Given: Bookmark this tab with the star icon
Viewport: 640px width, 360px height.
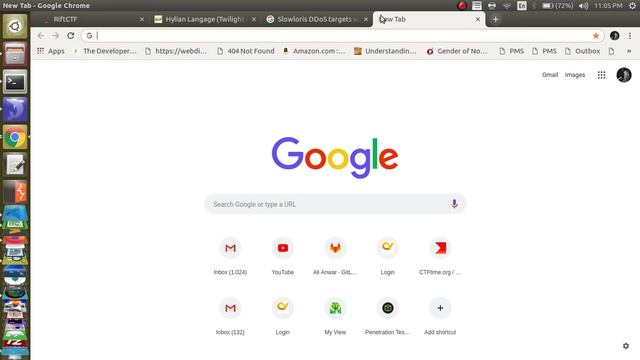Looking at the screenshot, I should point(596,36).
